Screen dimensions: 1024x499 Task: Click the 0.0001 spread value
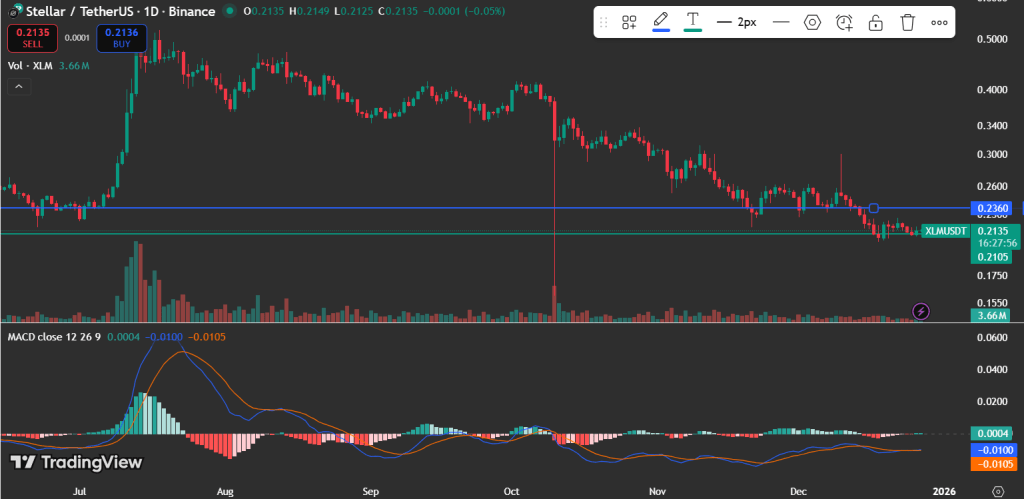(77, 38)
